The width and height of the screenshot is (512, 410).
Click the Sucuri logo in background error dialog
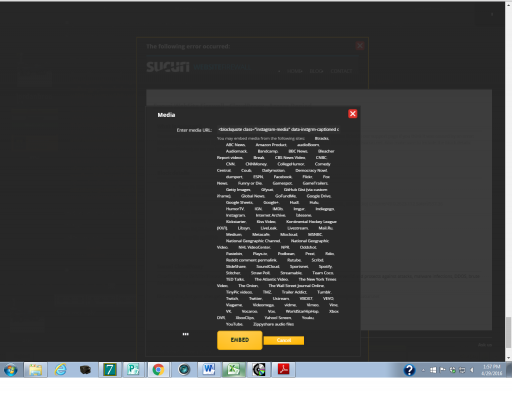[x=168, y=67]
